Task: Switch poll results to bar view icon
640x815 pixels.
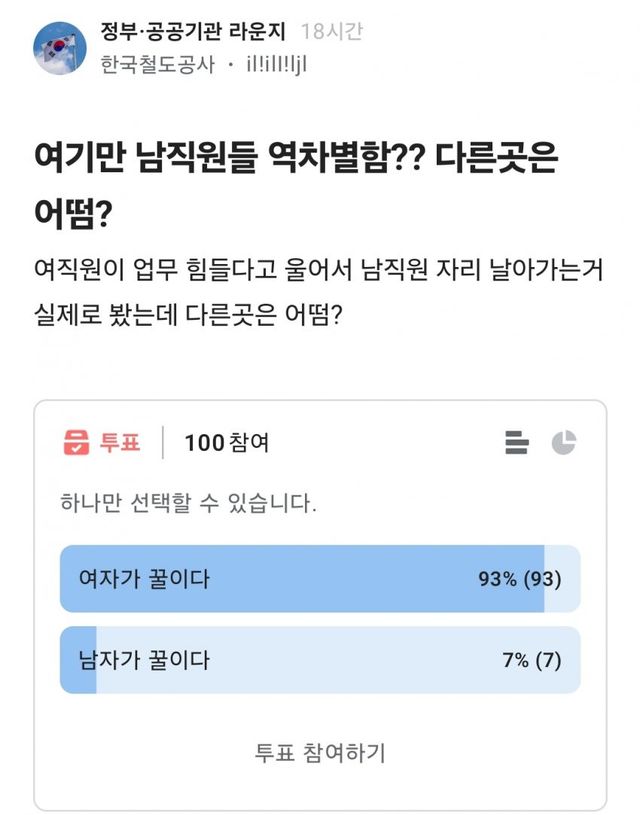Action: tap(517, 442)
